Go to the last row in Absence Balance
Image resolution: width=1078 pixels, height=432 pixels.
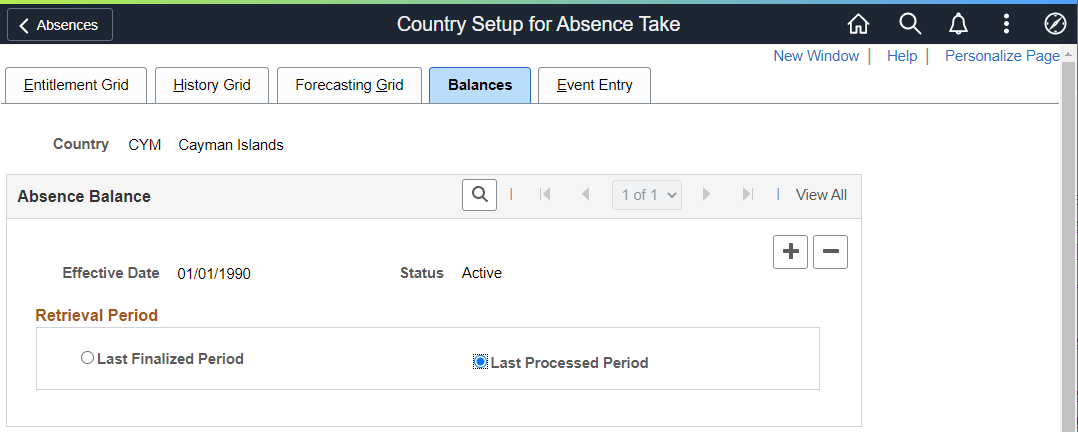click(x=747, y=195)
